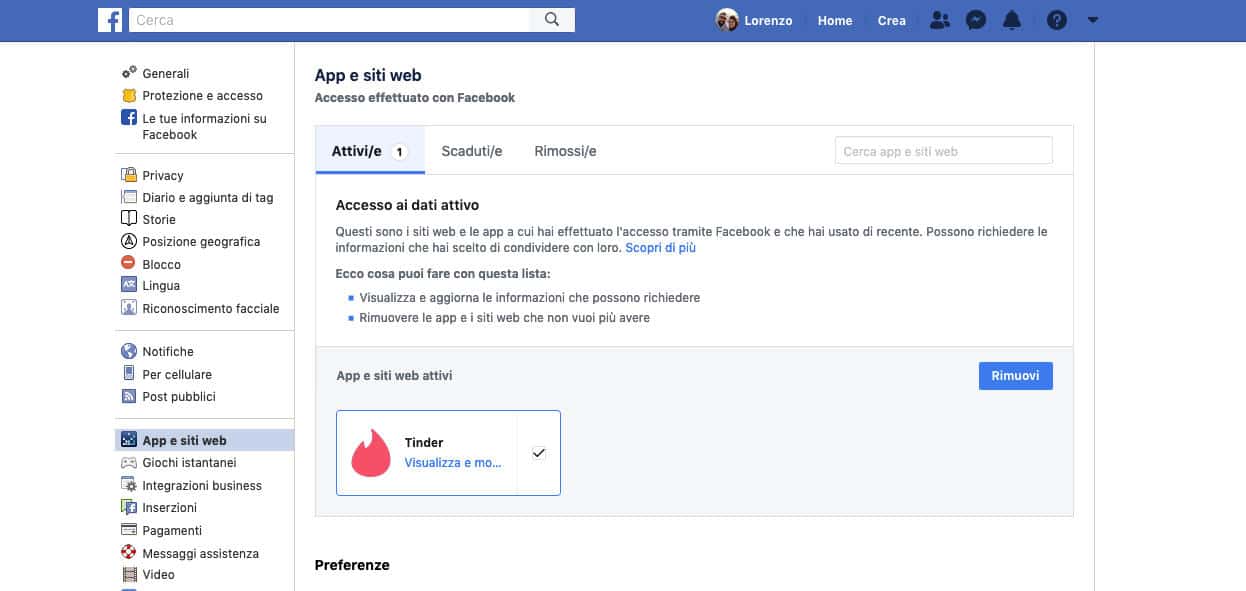1246x591 pixels.
Task: Go to Home in top bar
Action: point(835,20)
